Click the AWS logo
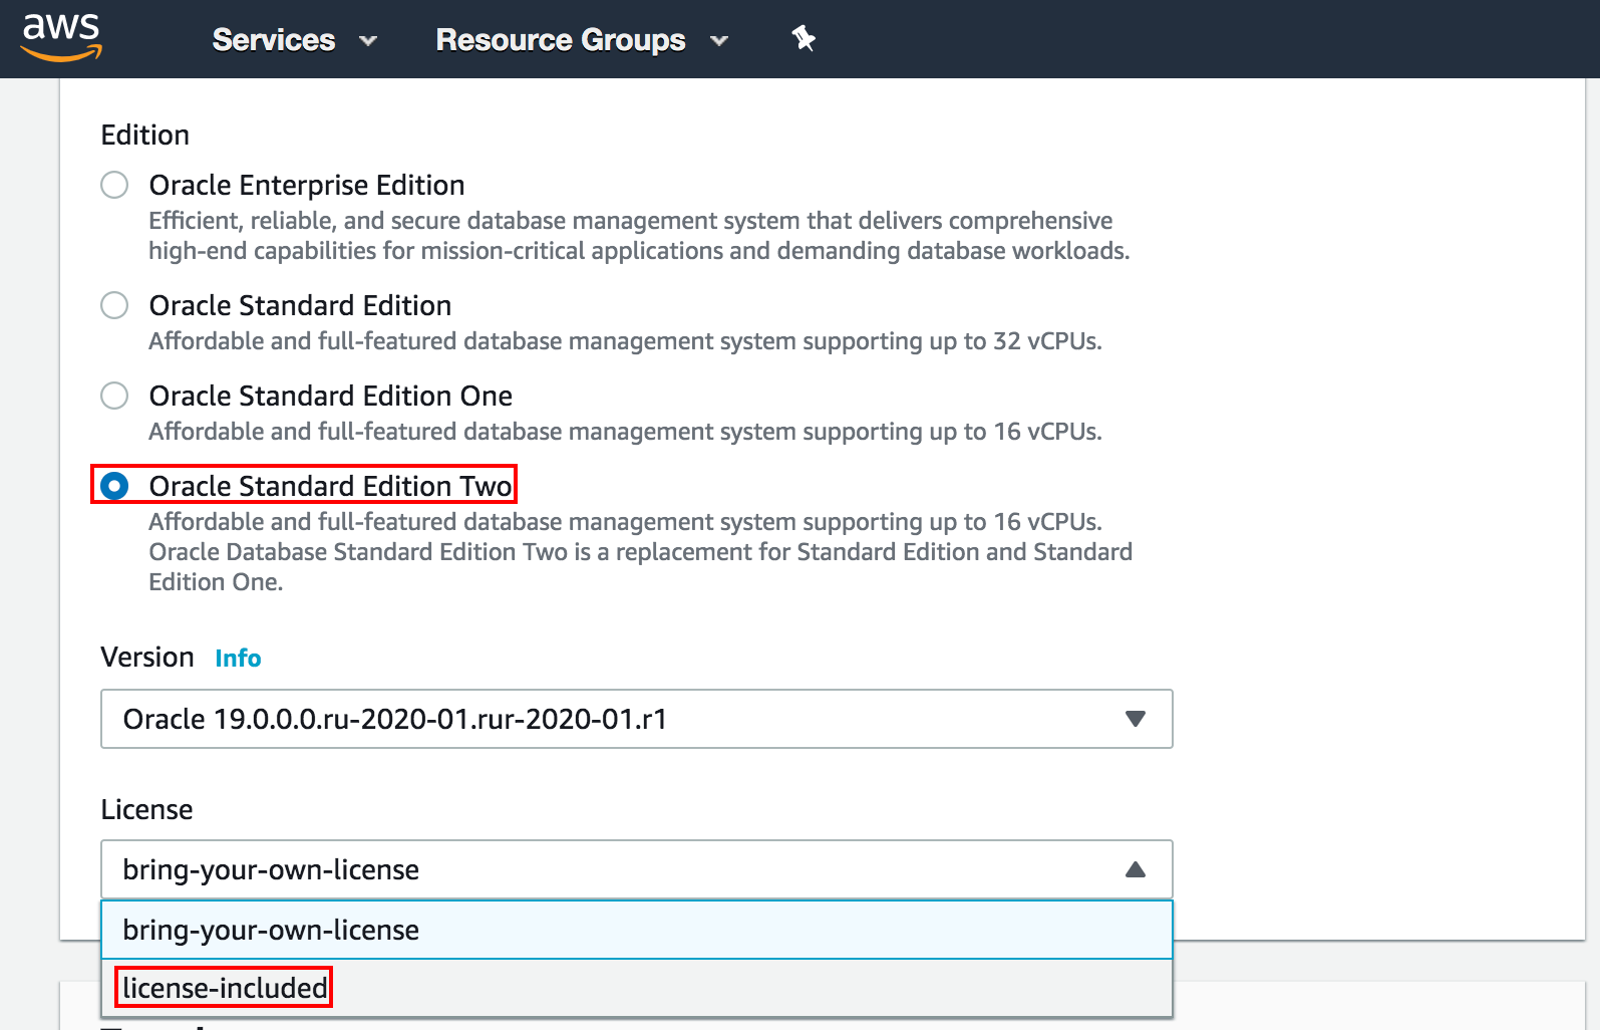The width and height of the screenshot is (1600, 1030). pyautogui.click(x=62, y=38)
